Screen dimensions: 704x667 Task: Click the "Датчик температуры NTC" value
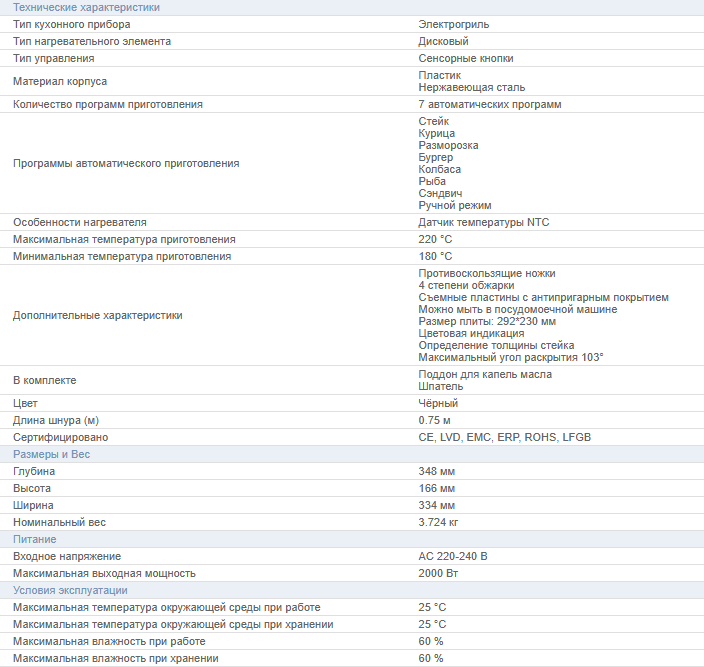(x=483, y=222)
